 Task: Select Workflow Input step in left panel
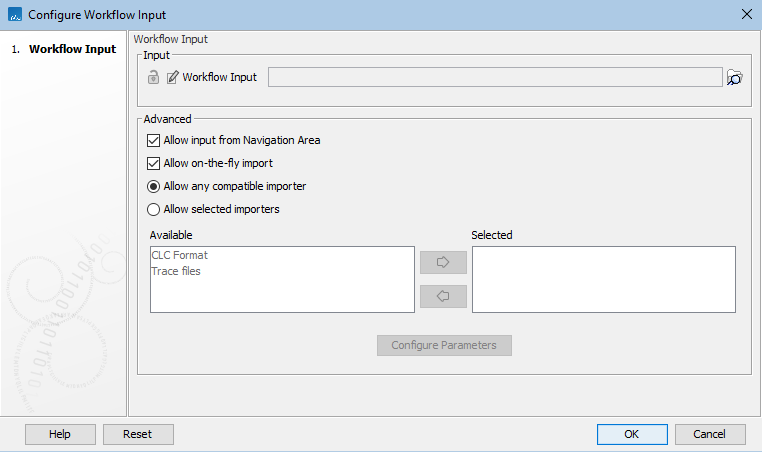coord(72,49)
